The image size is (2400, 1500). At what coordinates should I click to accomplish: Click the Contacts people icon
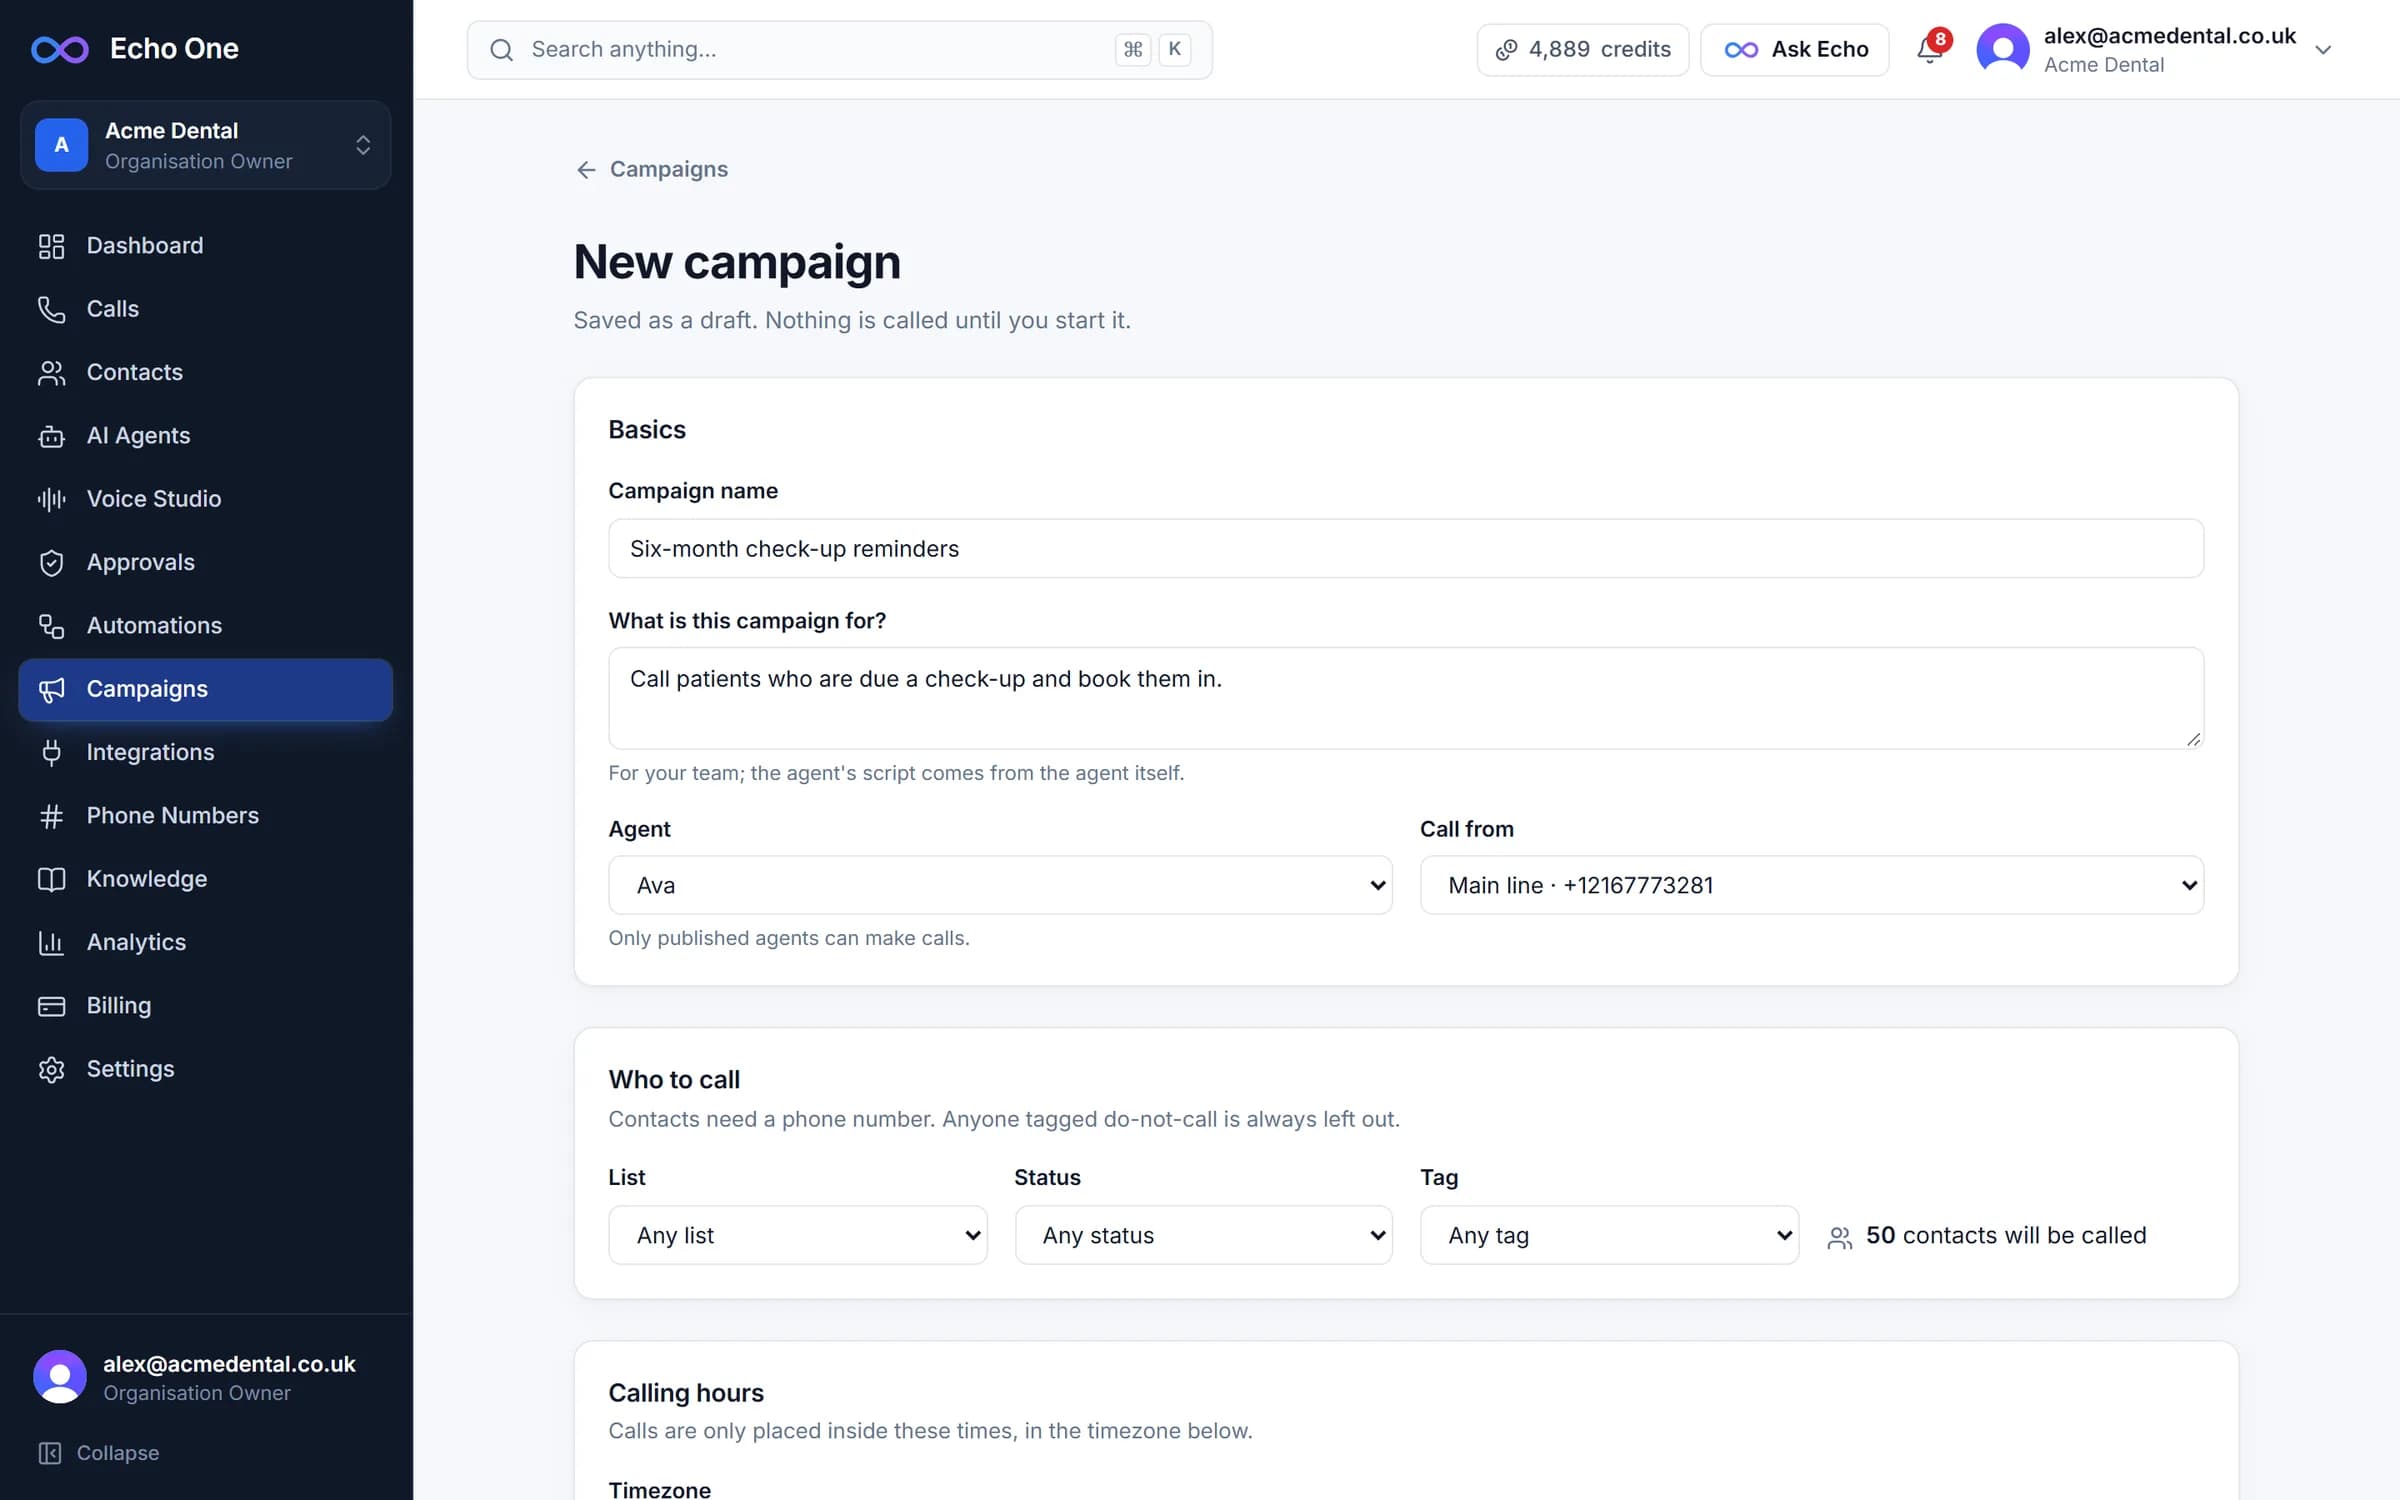pos(51,372)
